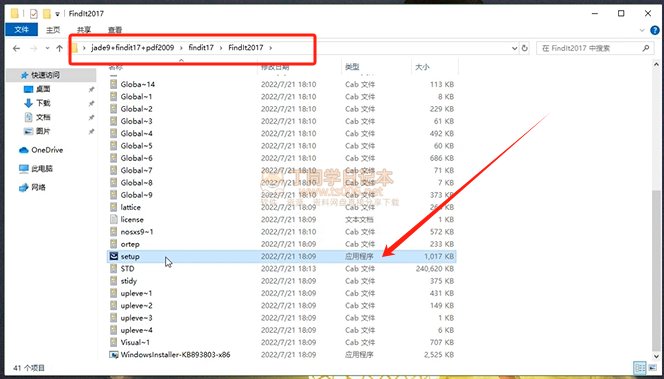This screenshot has width=664, height=379.
Task: Switch to details view layout icon
Action: pos(640,368)
